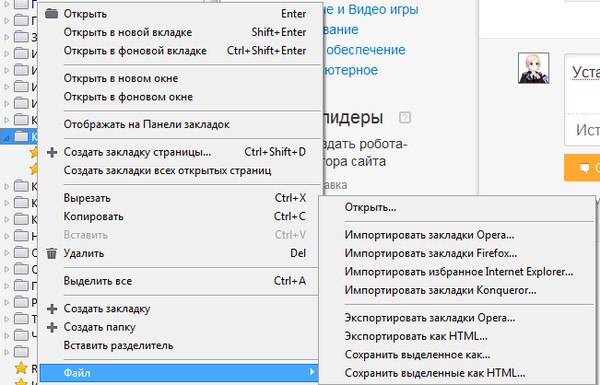Click the plus icon beside Создать закладку страницы
Viewport: 600px width, 385px height.
tap(52, 152)
